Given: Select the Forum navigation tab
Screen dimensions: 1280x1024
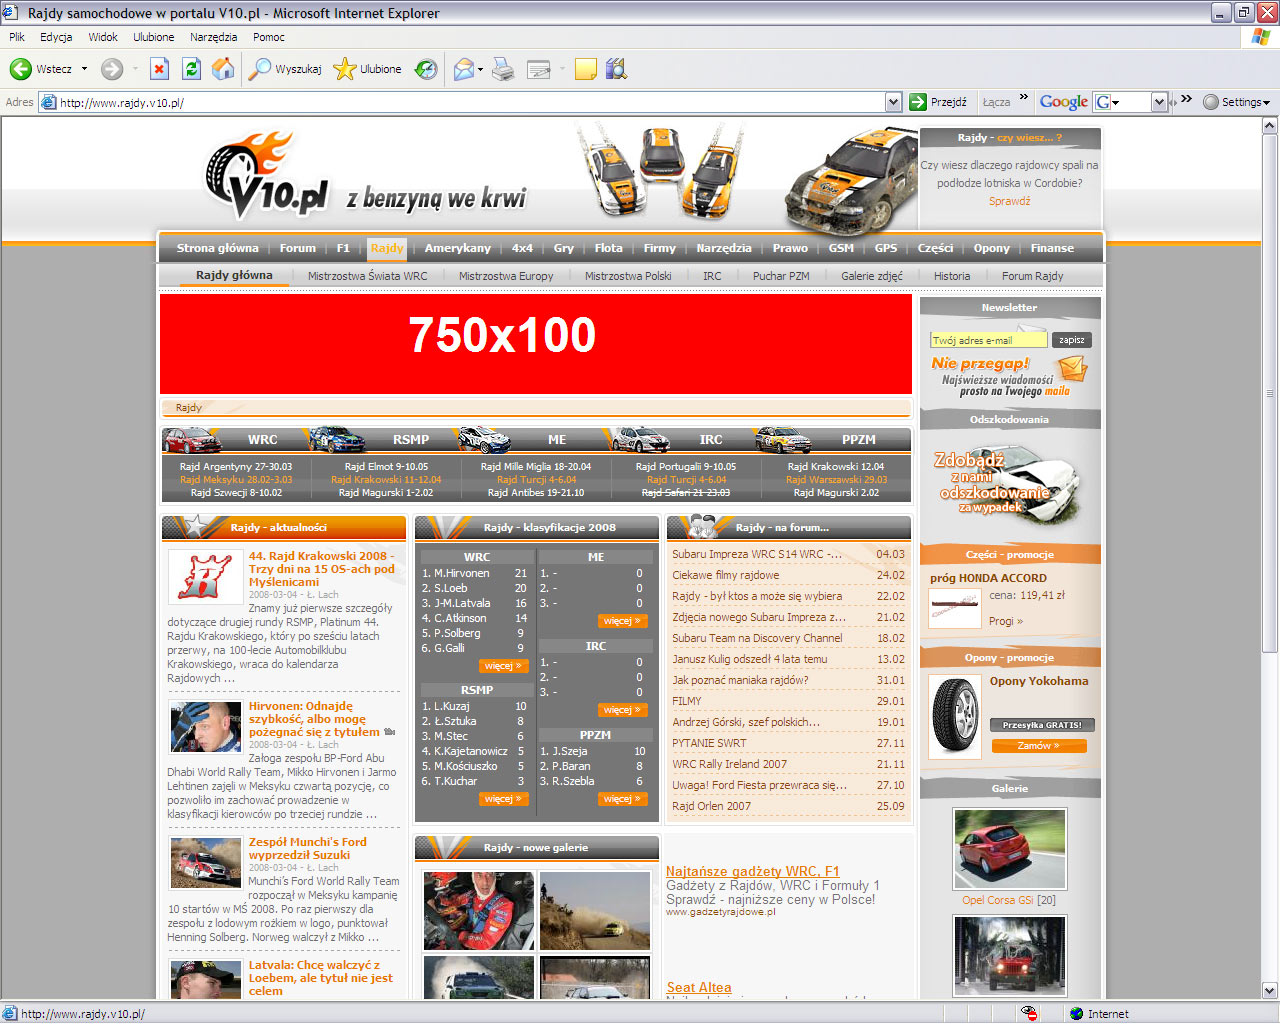Looking at the screenshot, I should tap(298, 248).
